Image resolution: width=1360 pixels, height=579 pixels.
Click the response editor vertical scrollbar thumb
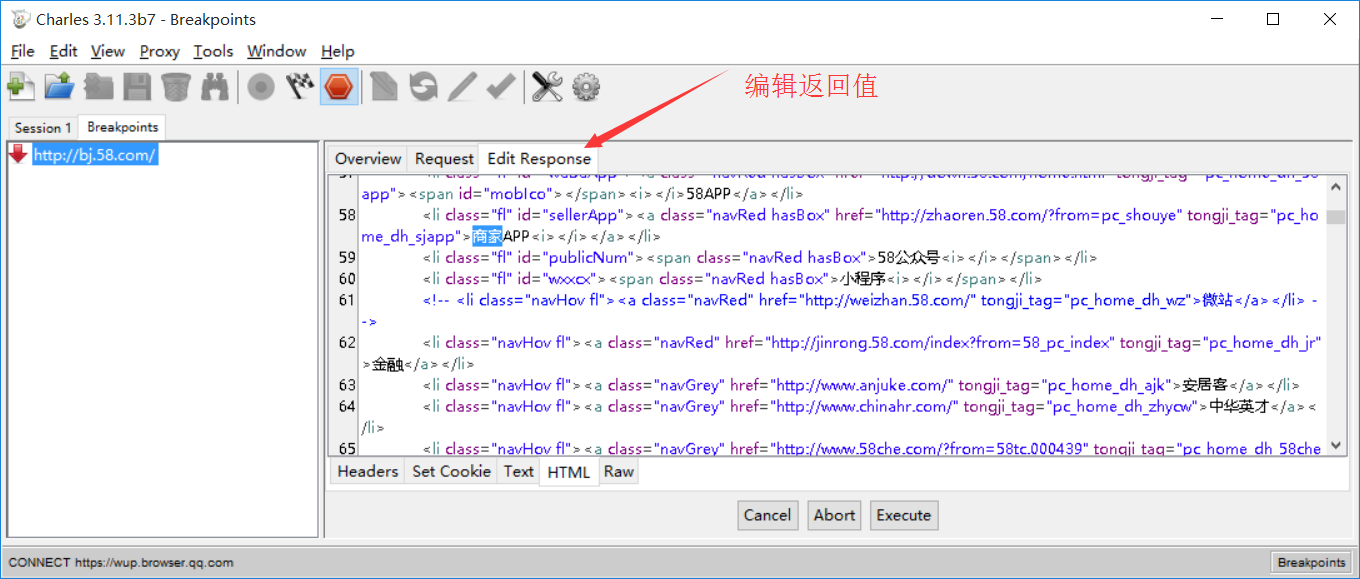pyautogui.click(x=1335, y=217)
